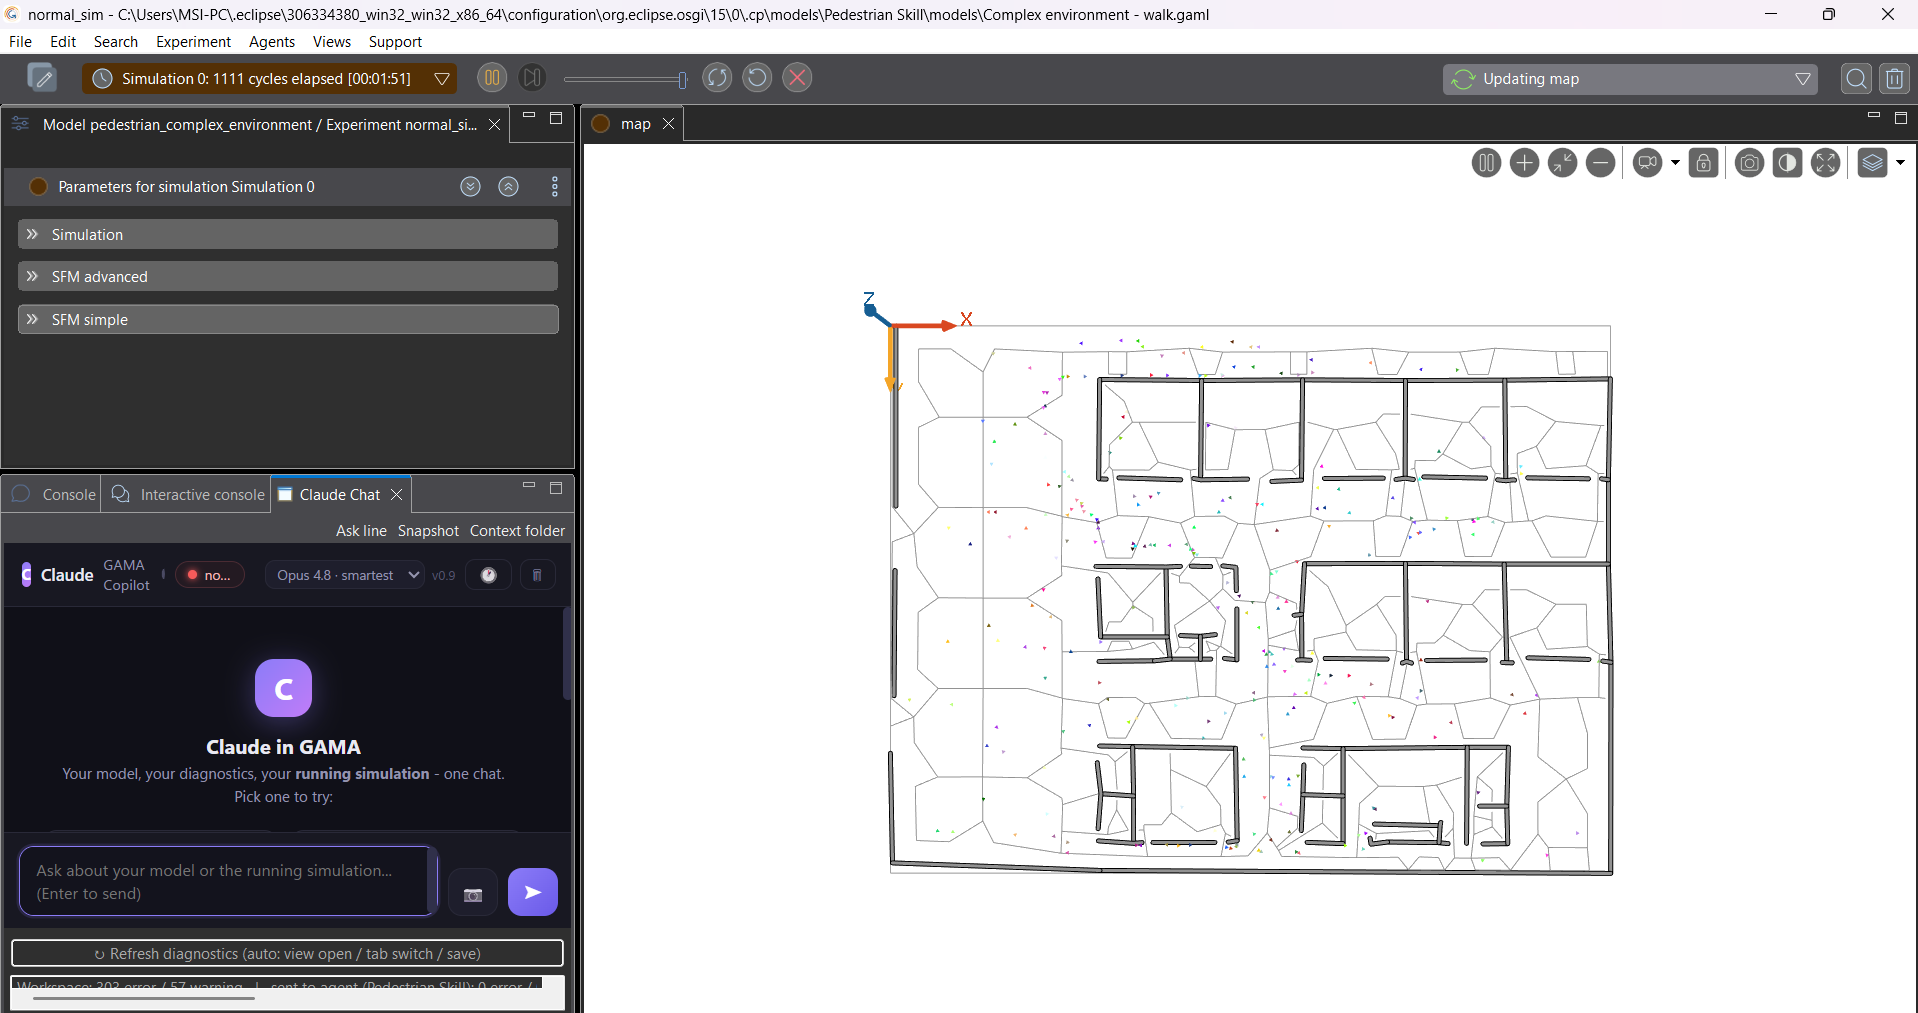1918x1013 pixels.
Task: Open the Updating map status dropdown
Action: coord(1802,79)
